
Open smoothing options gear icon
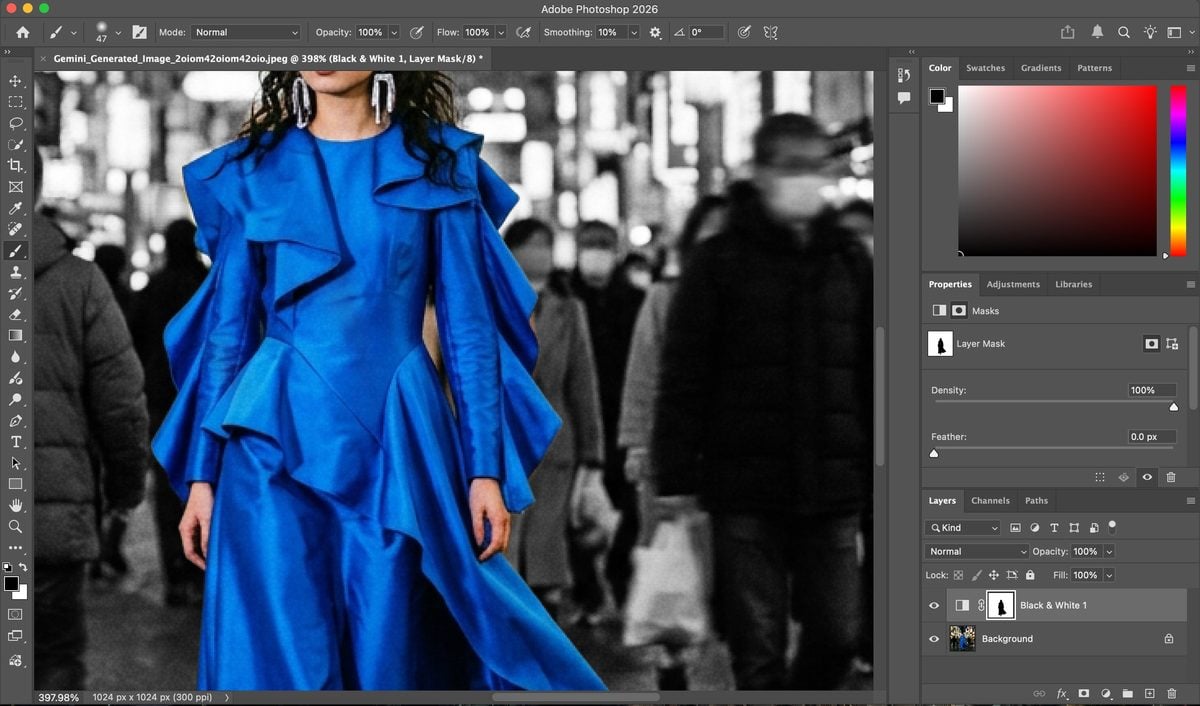click(x=655, y=32)
